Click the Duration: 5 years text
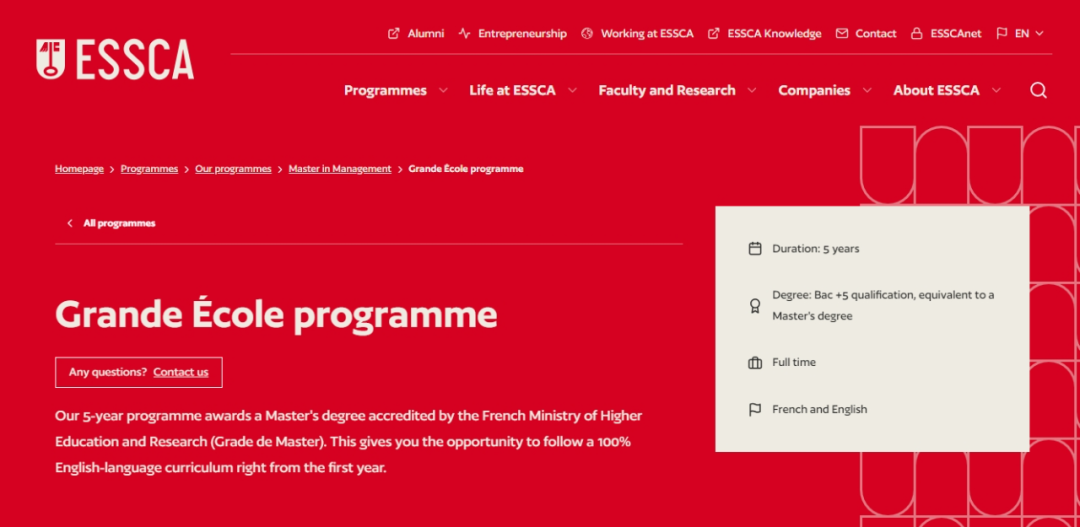1080x527 pixels. tap(816, 249)
